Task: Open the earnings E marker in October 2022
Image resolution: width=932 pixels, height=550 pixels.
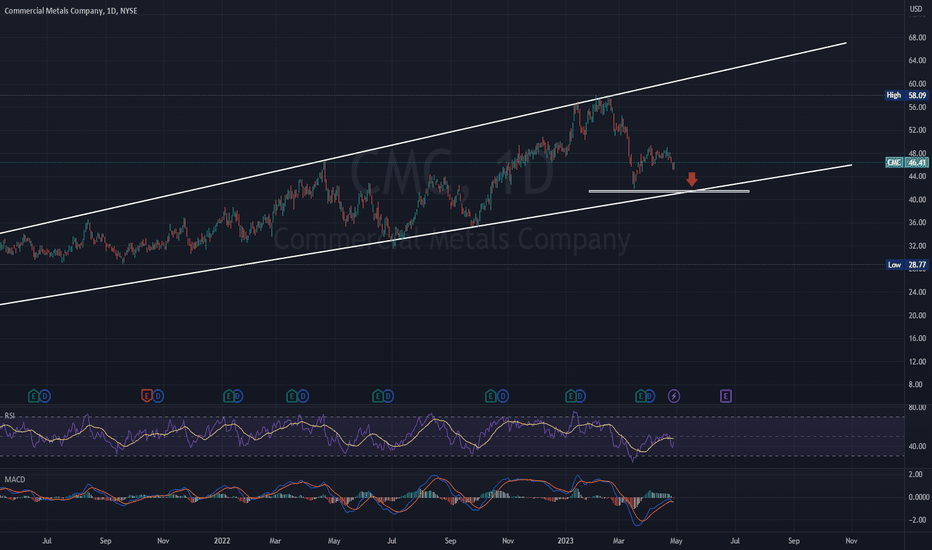Action: (x=490, y=396)
